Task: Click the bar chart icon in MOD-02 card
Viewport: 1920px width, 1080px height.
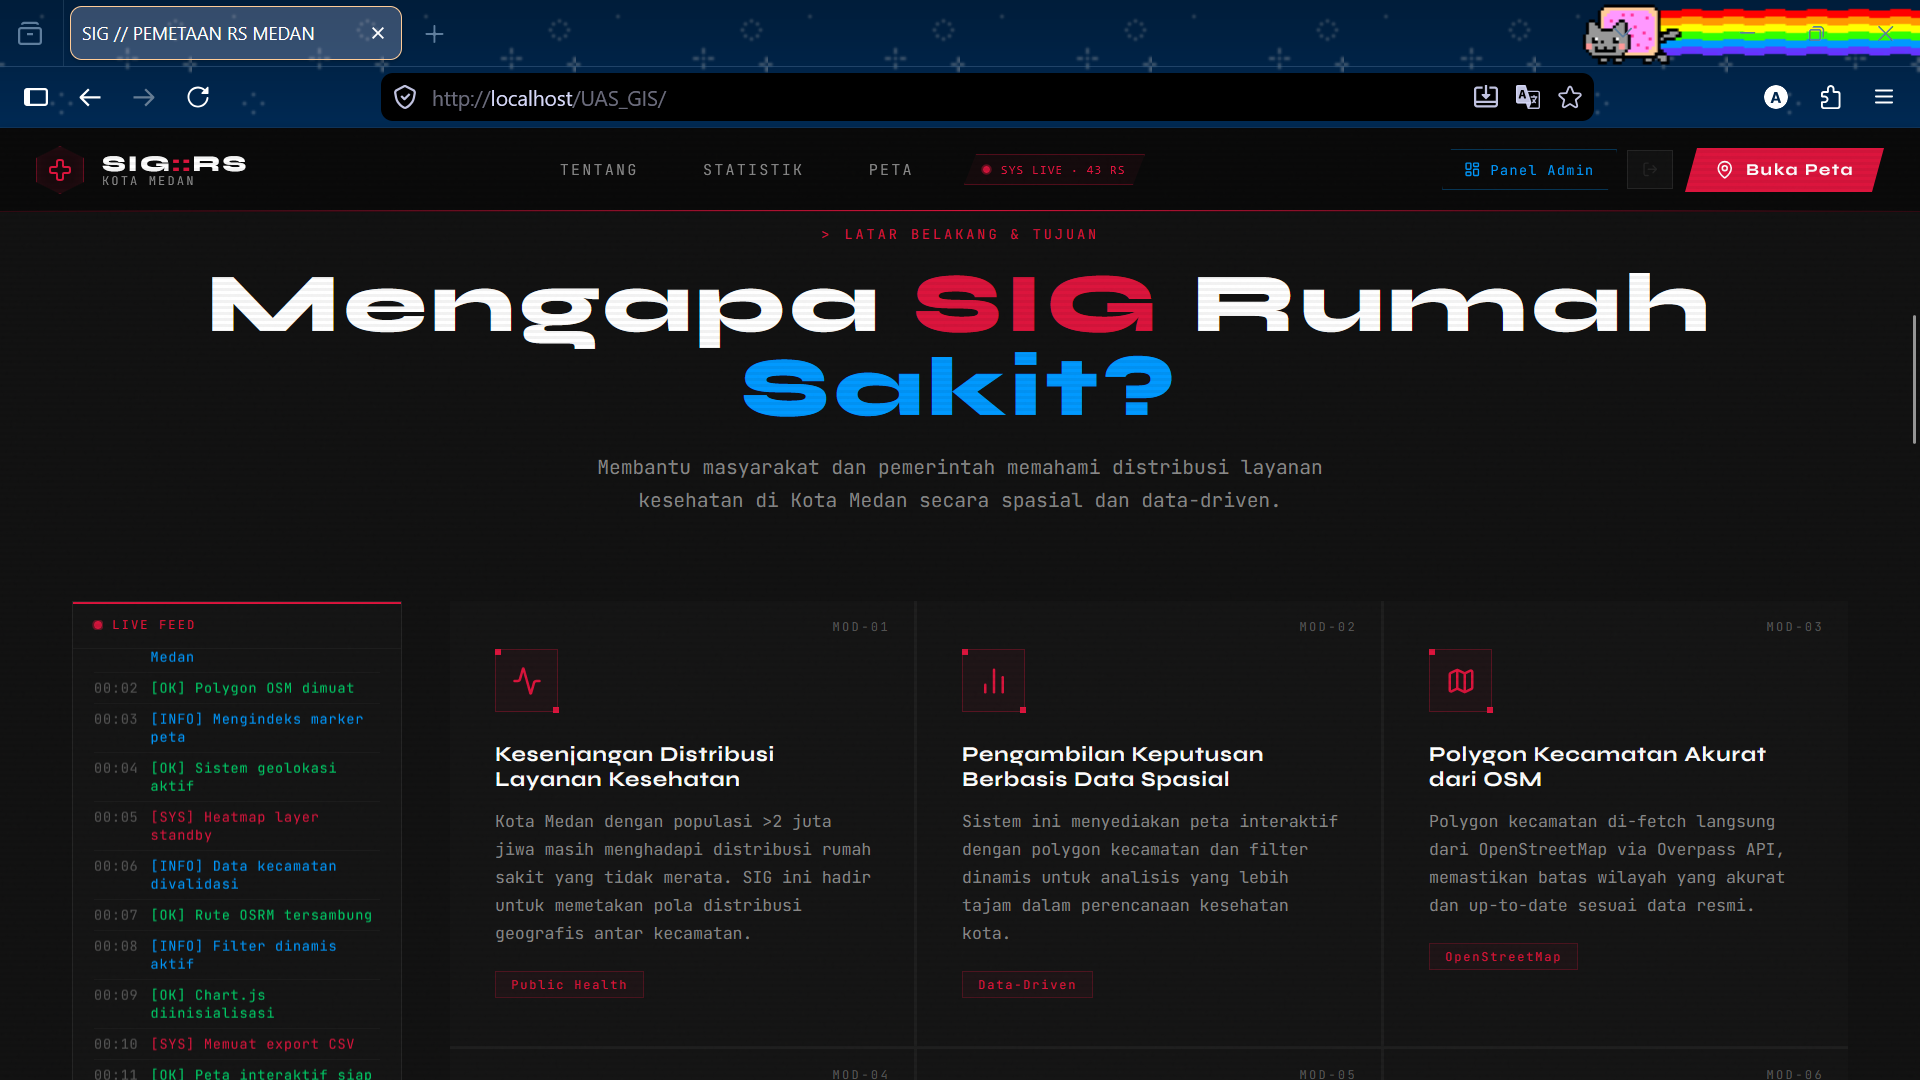Action: point(994,681)
